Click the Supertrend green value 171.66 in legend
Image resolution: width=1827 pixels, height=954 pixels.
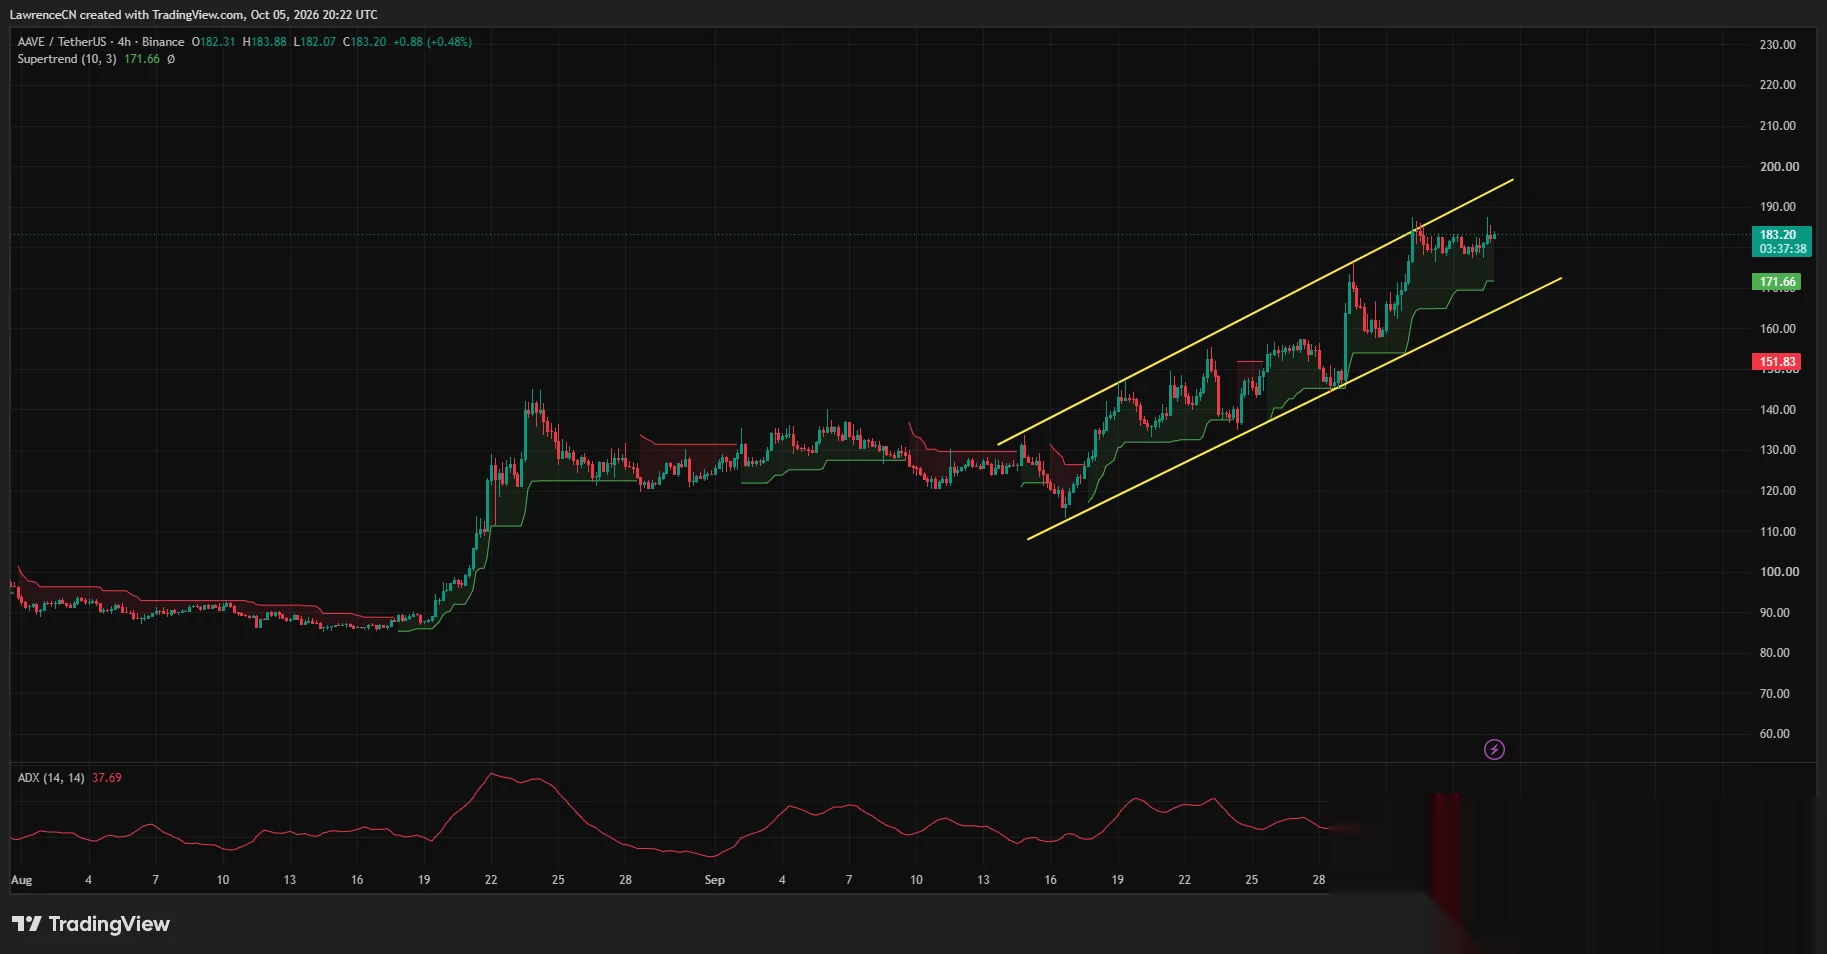(x=142, y=59)
